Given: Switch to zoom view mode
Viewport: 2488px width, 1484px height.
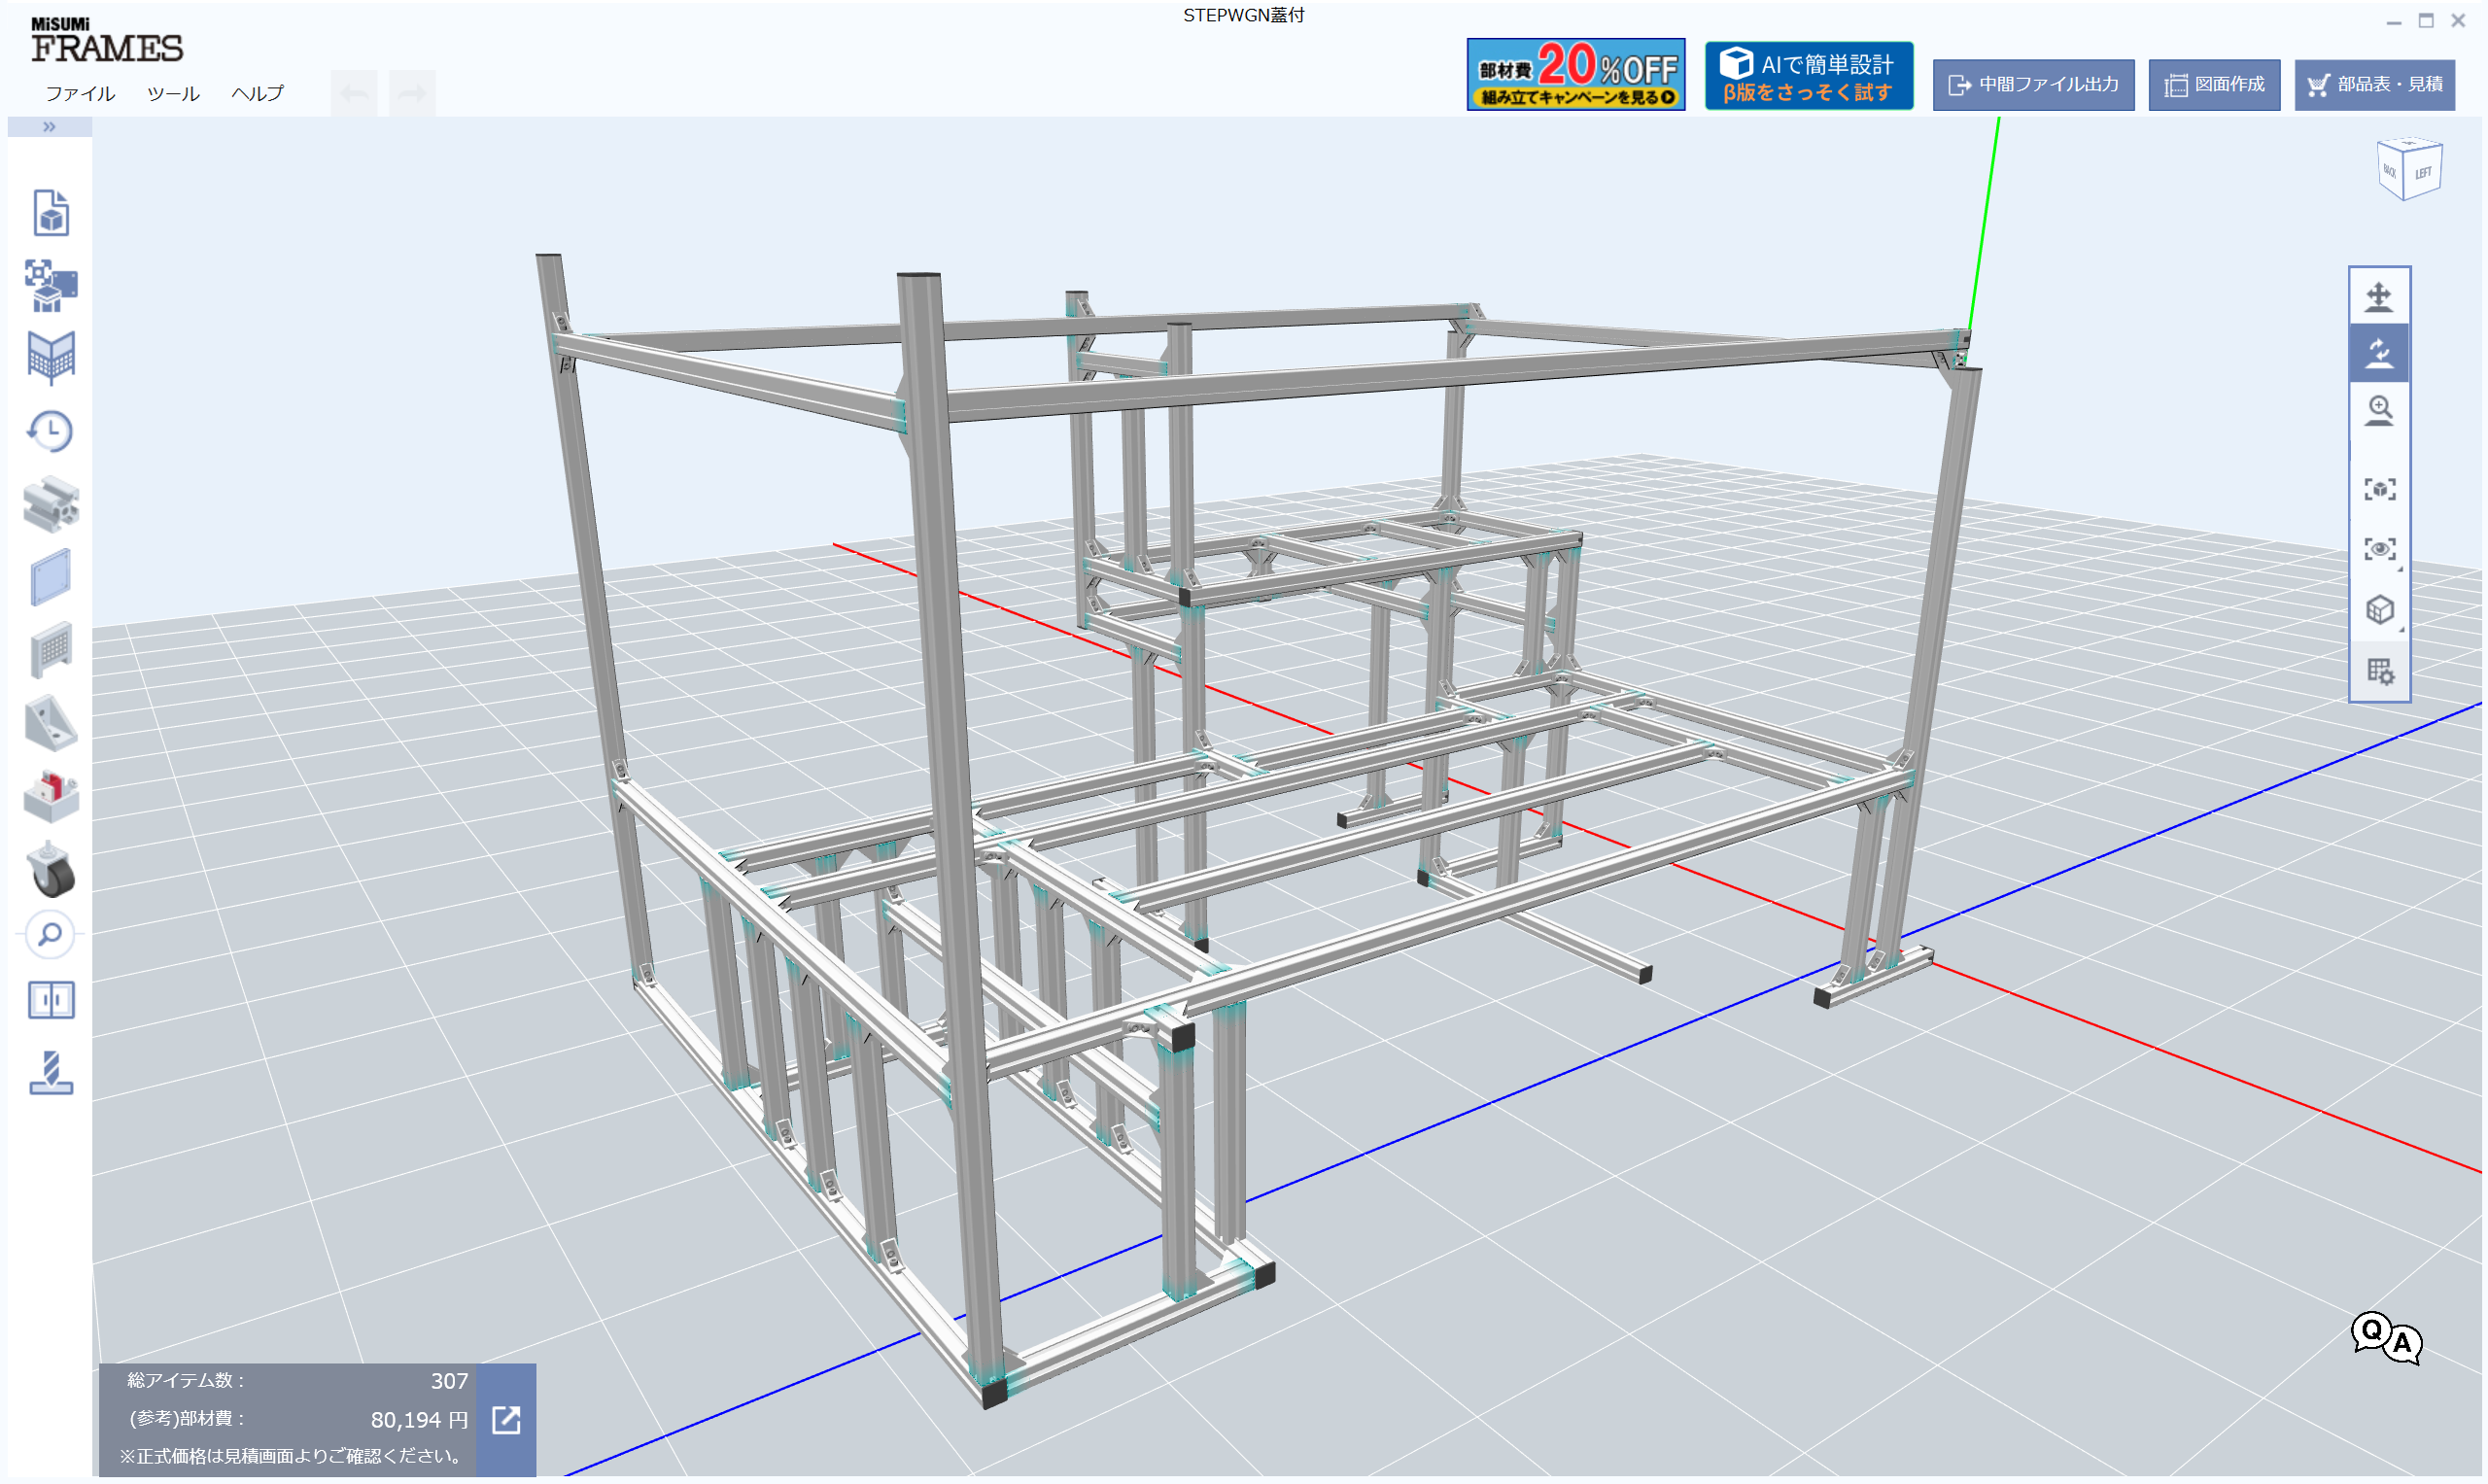Looking at the screenshot, I should coord(2379,411).
